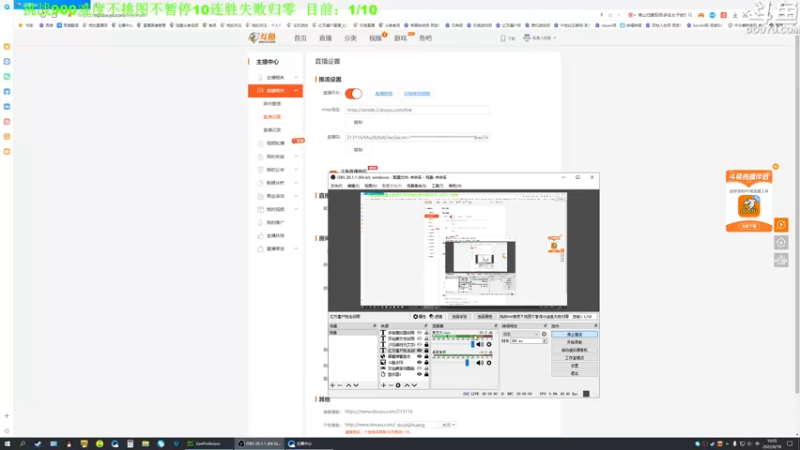Mute the bottom audio mixer channel

(x=480, y=363)
